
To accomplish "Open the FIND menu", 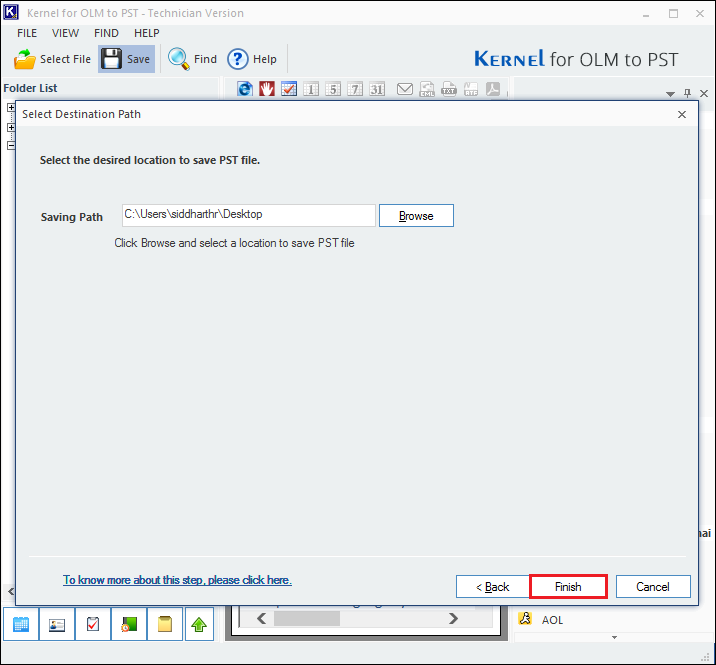I will (x=106, y=33).
